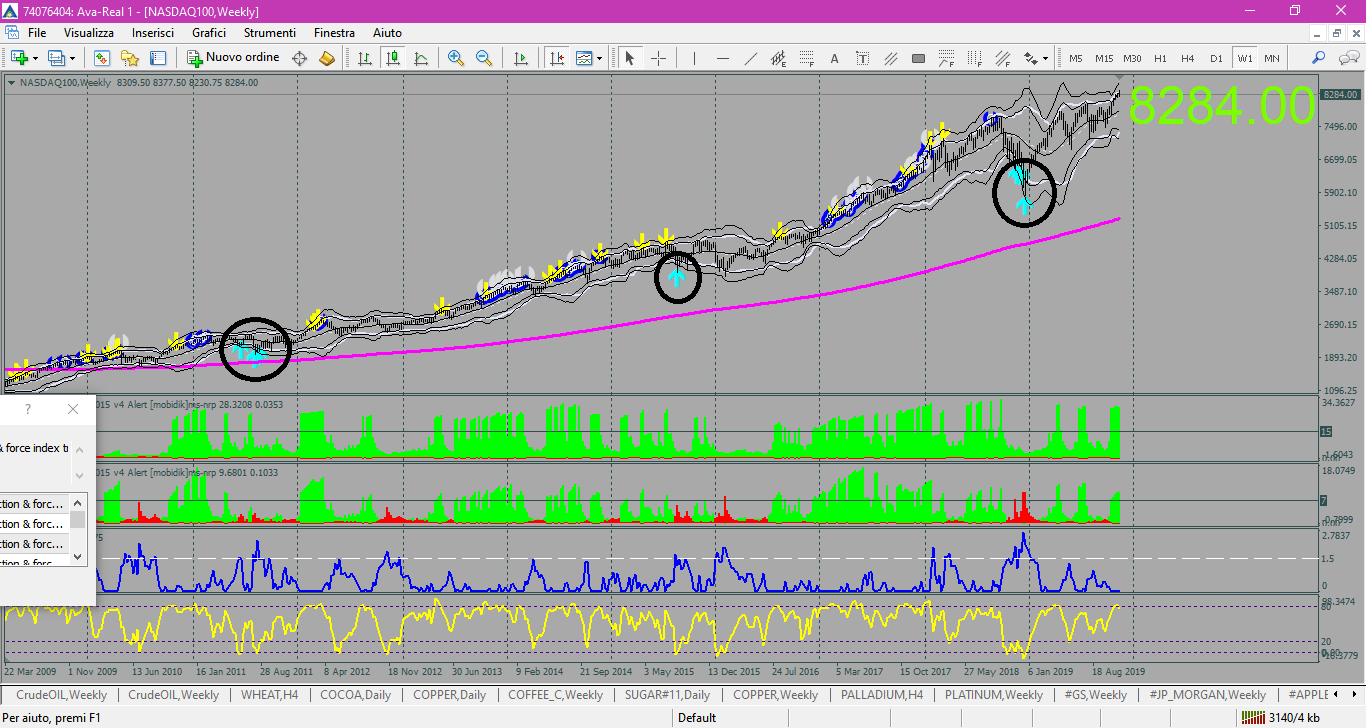Switch to M15 timeframe
The image size is (1366, 728).
tap(1104, 58)
